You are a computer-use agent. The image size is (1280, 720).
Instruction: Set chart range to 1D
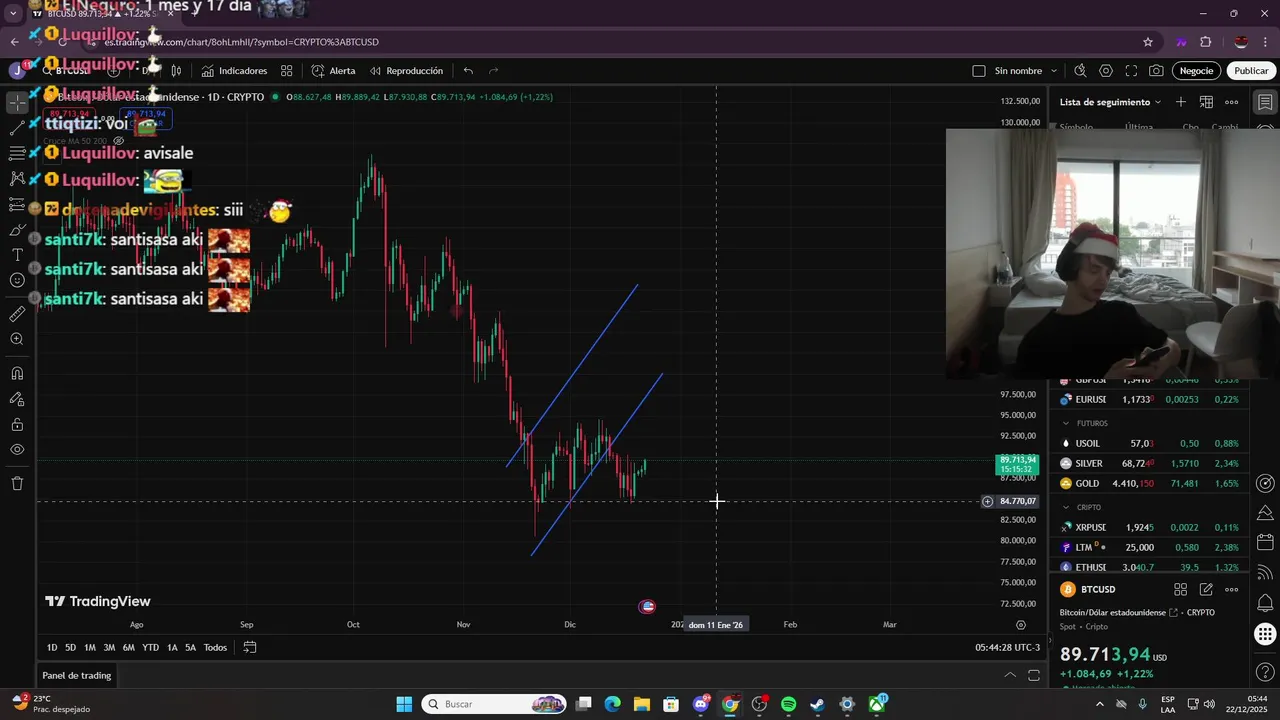(x=52, y=648)
